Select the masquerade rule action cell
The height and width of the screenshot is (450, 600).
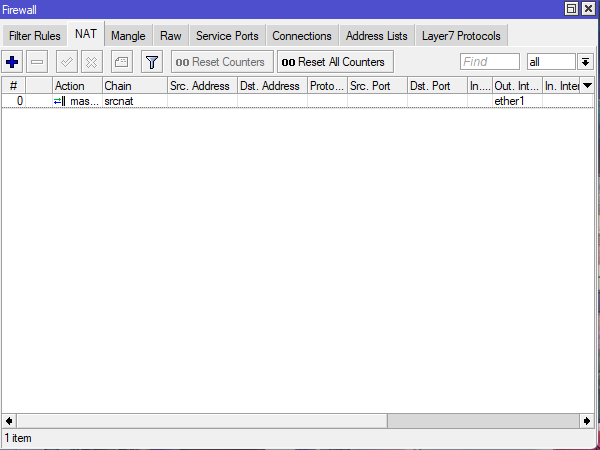(x=77, y=101)
